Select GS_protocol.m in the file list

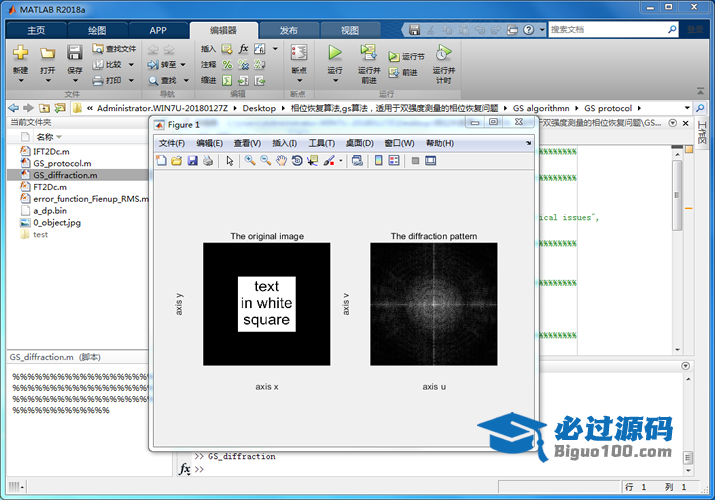coord(61,162)
